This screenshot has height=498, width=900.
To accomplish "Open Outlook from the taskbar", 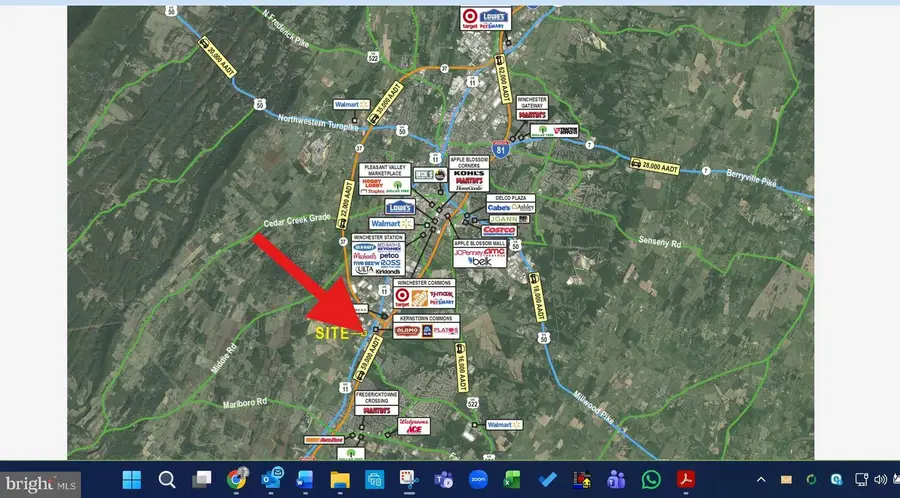I will coord(271,480).
